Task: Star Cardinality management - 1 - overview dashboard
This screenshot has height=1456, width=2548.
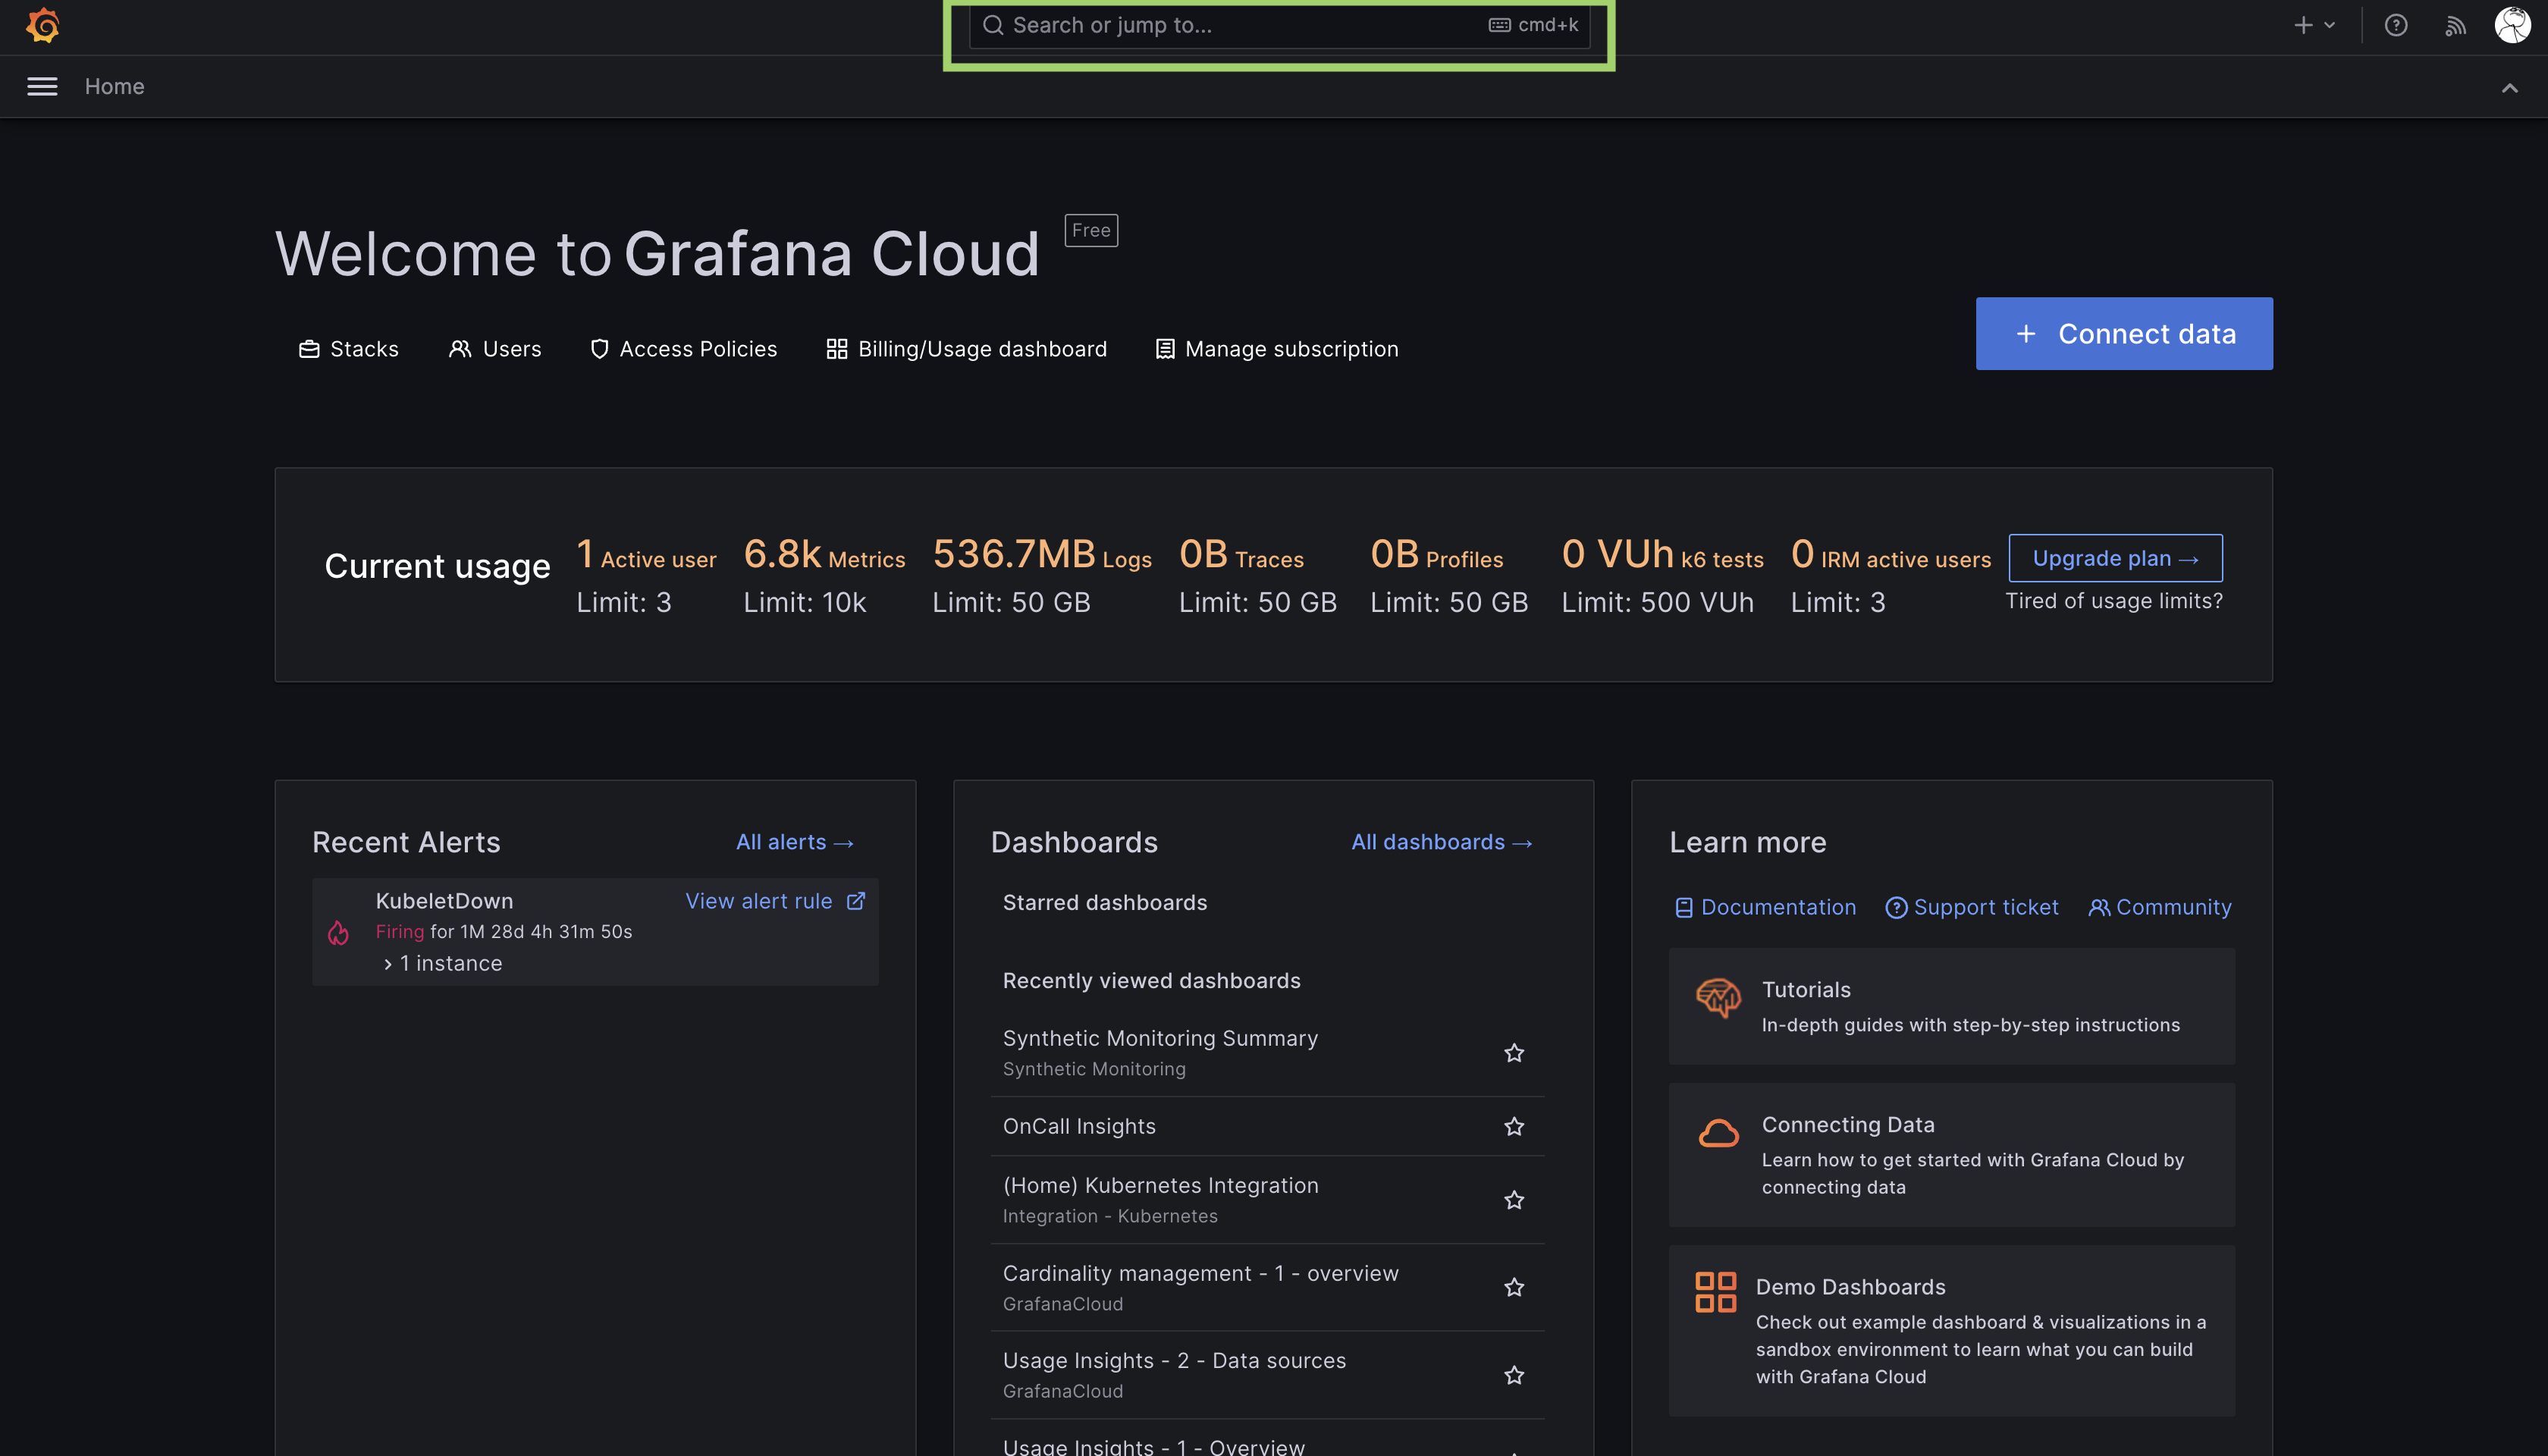Action: click(1514, 1287)
